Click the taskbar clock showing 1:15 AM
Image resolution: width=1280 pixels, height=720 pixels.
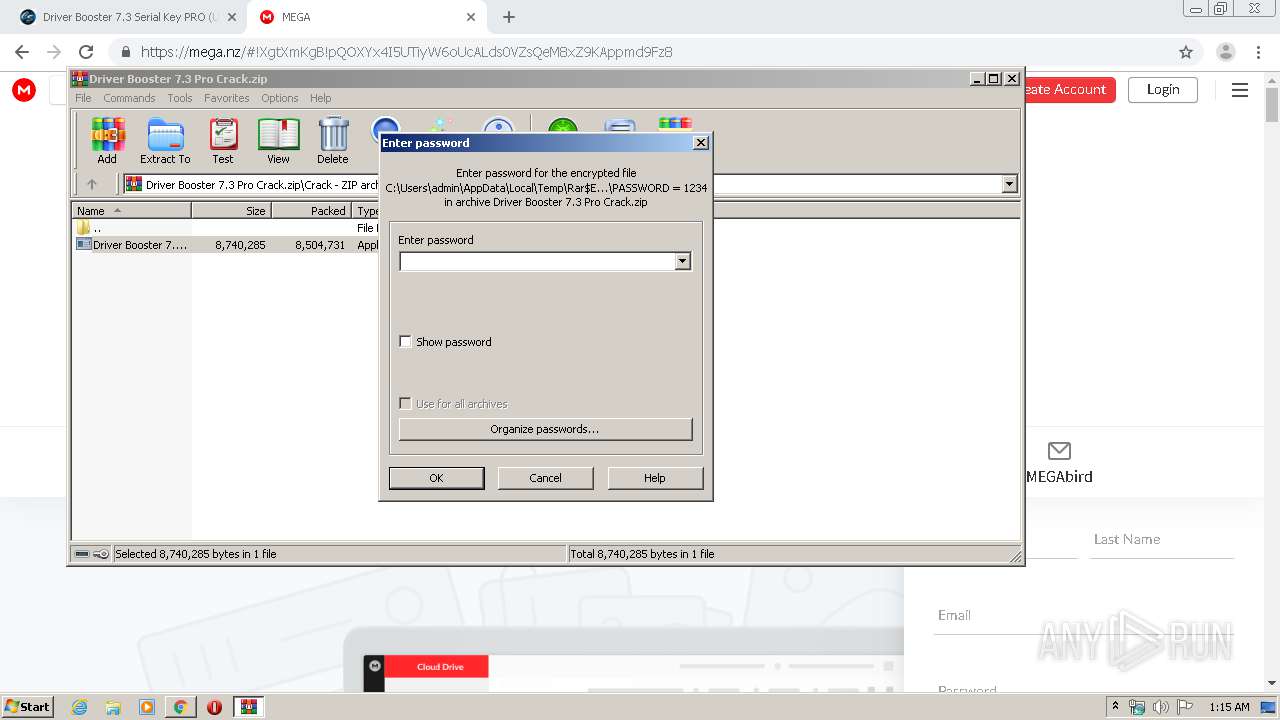point(1229,707)
